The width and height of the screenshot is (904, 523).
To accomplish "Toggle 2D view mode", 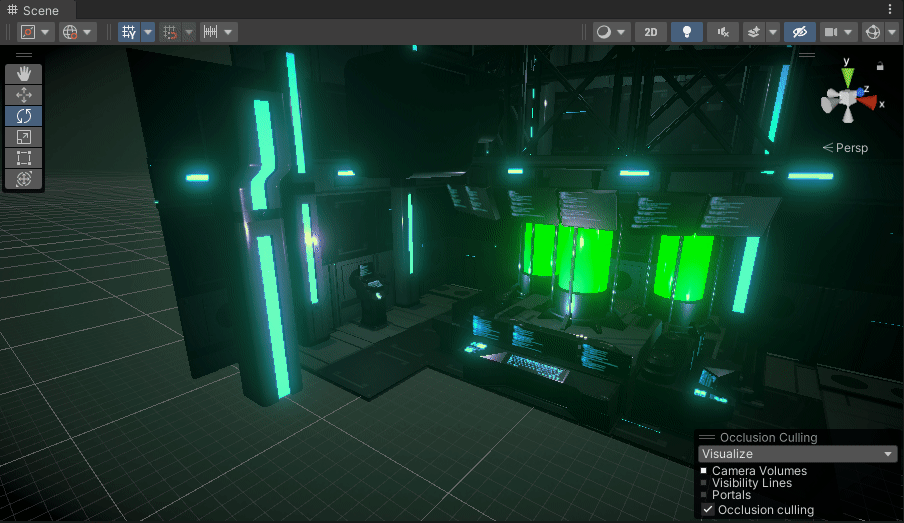I will [x=651, y=32].
